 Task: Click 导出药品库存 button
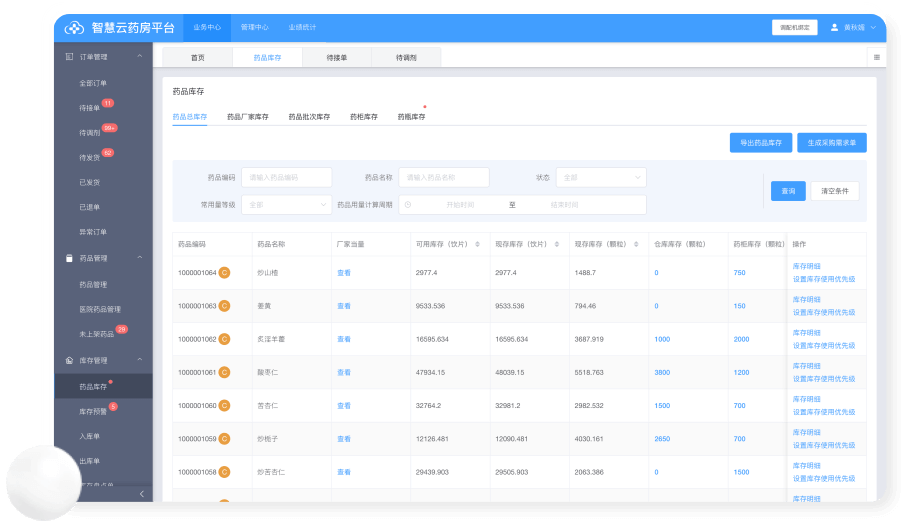tap(761, 142)
